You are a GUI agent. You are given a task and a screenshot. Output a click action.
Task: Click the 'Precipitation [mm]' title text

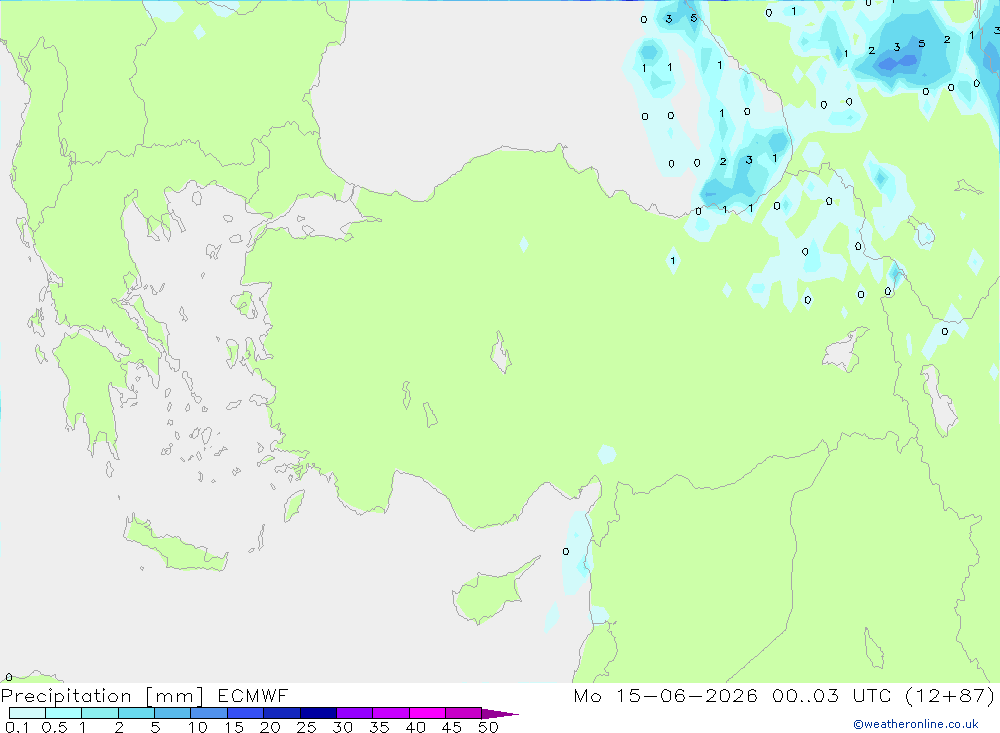(x=103, y=696)
